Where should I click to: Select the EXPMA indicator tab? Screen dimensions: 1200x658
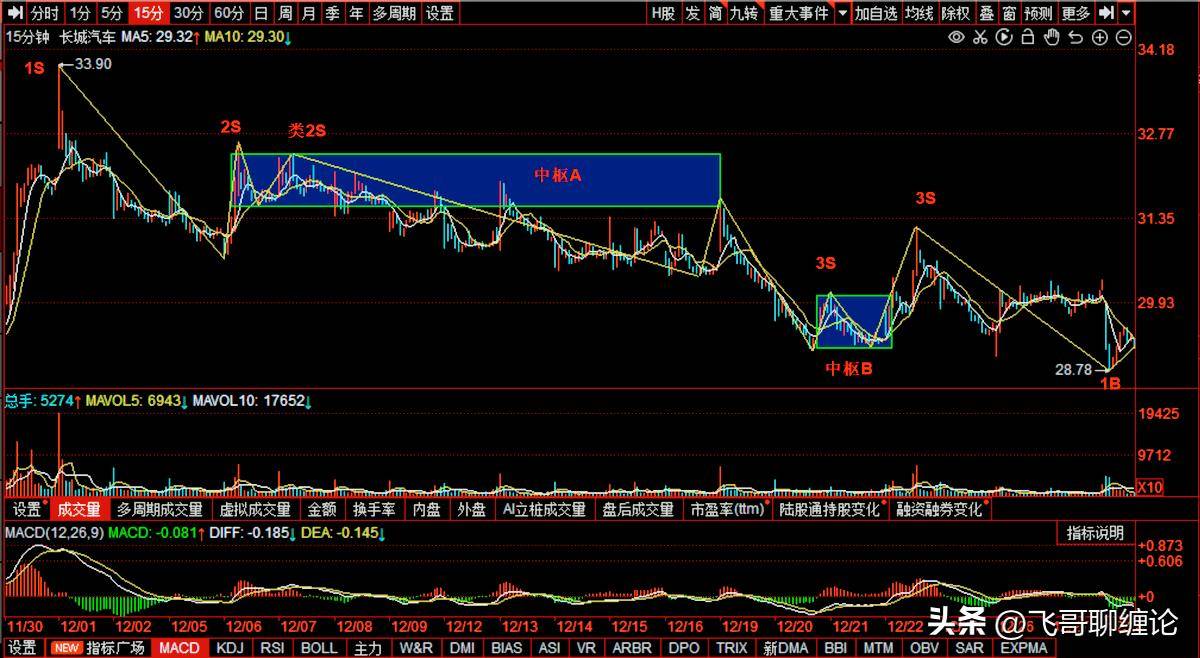click(x=1026, y=648)
